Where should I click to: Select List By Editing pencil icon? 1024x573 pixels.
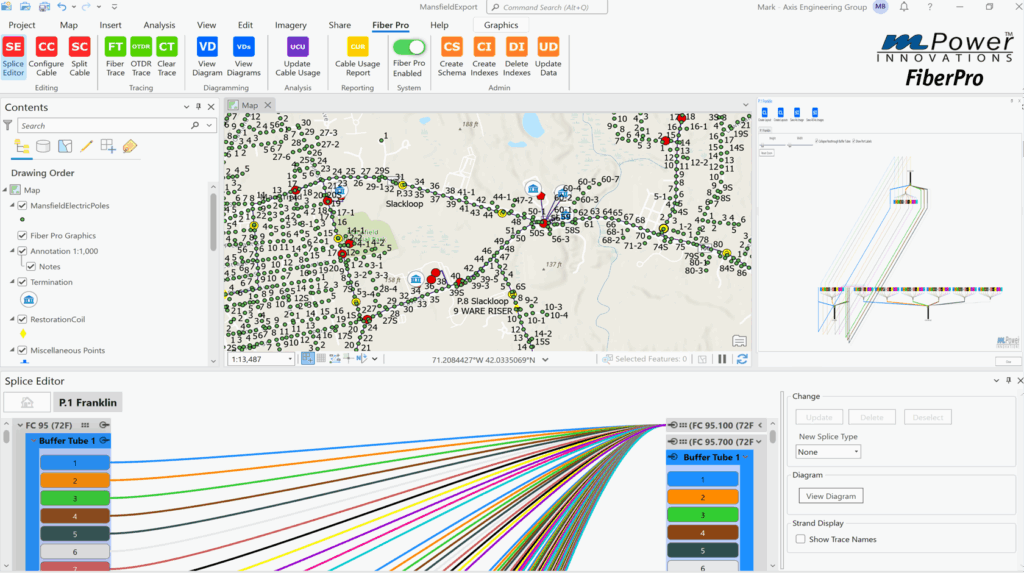click(86, 146)
